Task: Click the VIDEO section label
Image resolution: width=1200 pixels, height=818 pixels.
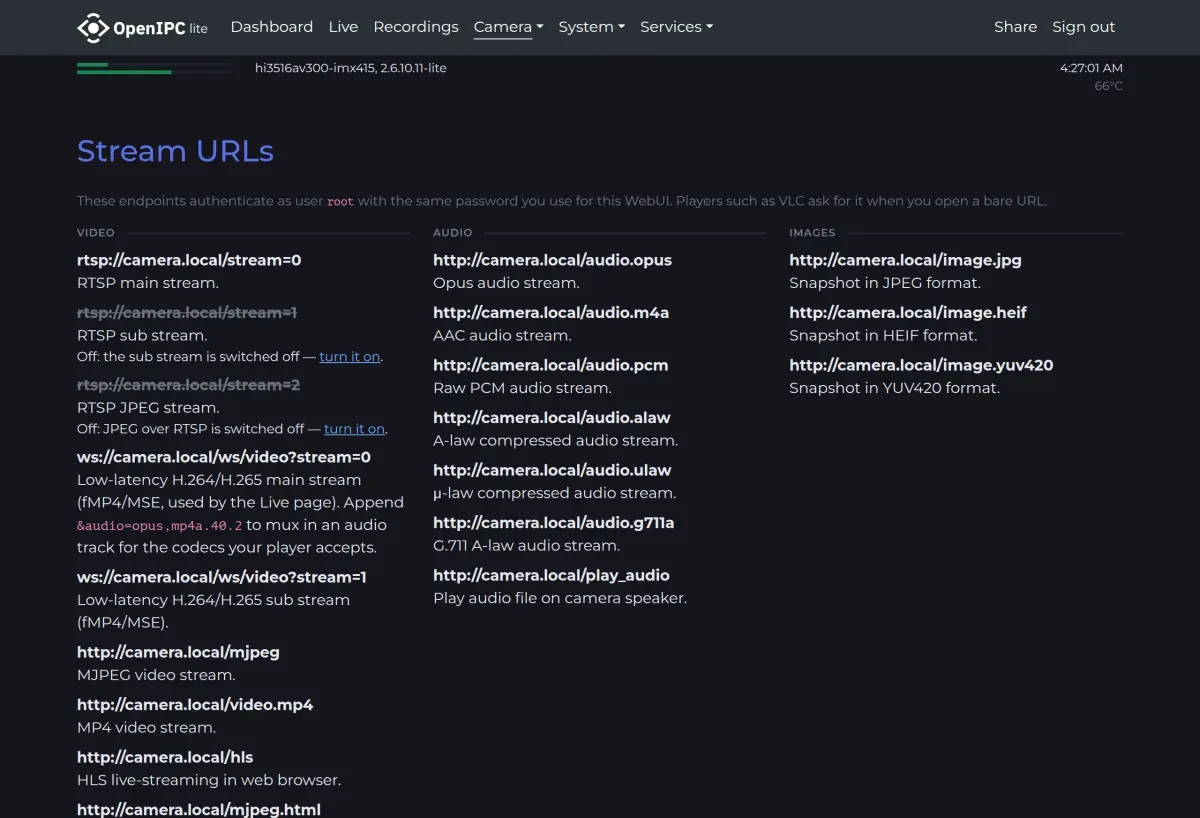Action: click(x=96, y=233)
